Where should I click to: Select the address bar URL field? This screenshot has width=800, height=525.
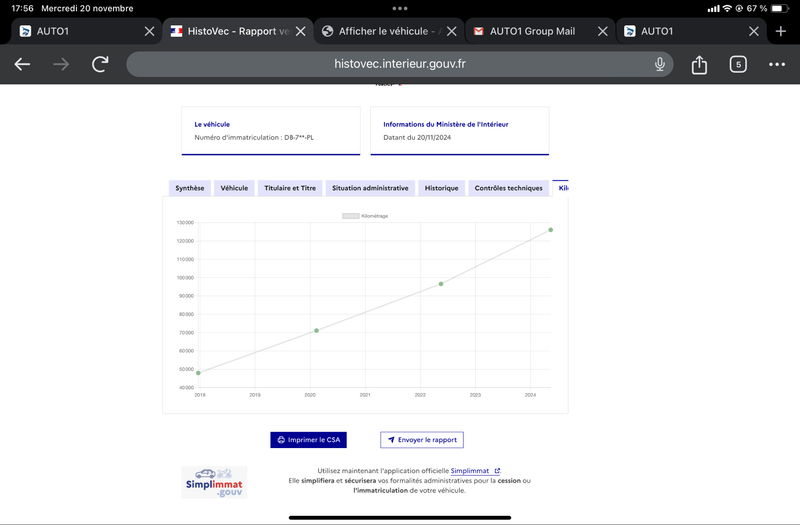[399, 64]
